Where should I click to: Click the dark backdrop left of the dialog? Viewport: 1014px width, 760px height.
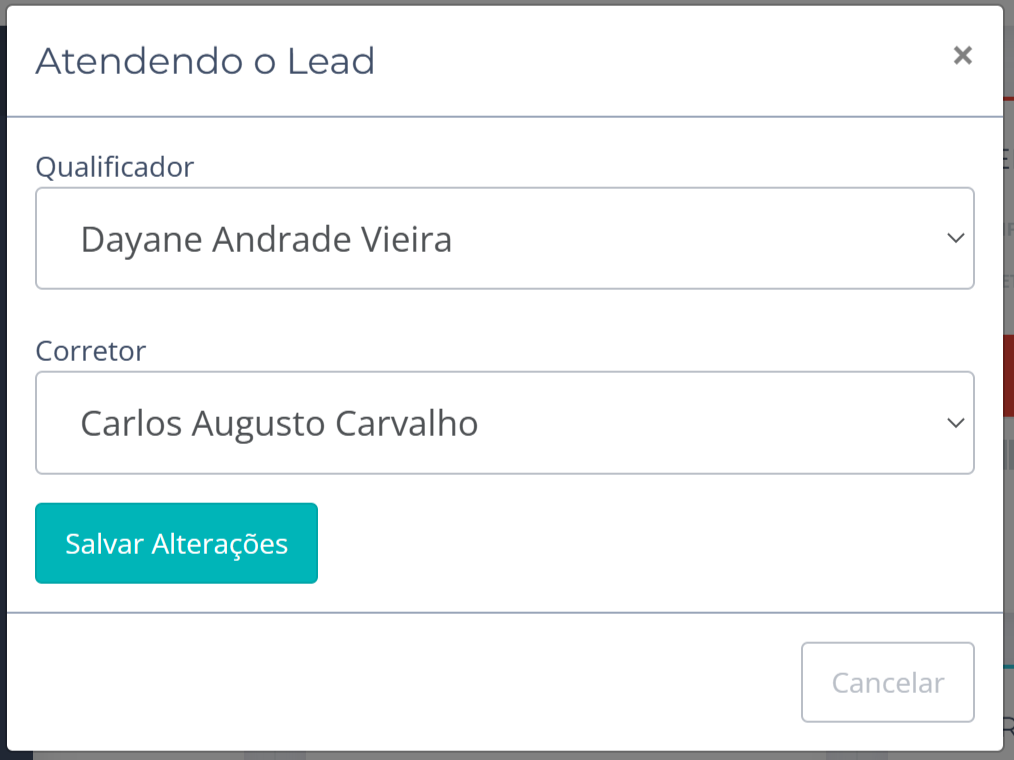coord(3,400)
